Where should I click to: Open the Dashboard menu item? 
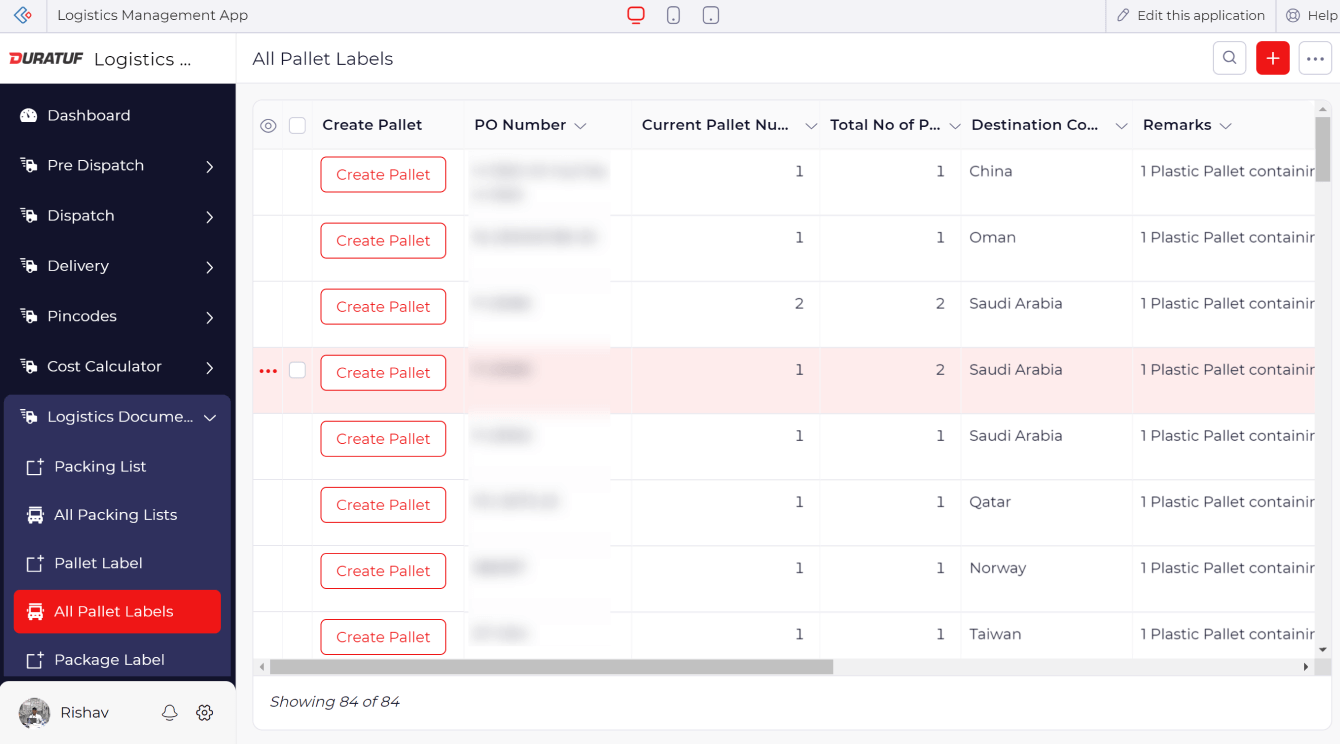click(88, 115)
